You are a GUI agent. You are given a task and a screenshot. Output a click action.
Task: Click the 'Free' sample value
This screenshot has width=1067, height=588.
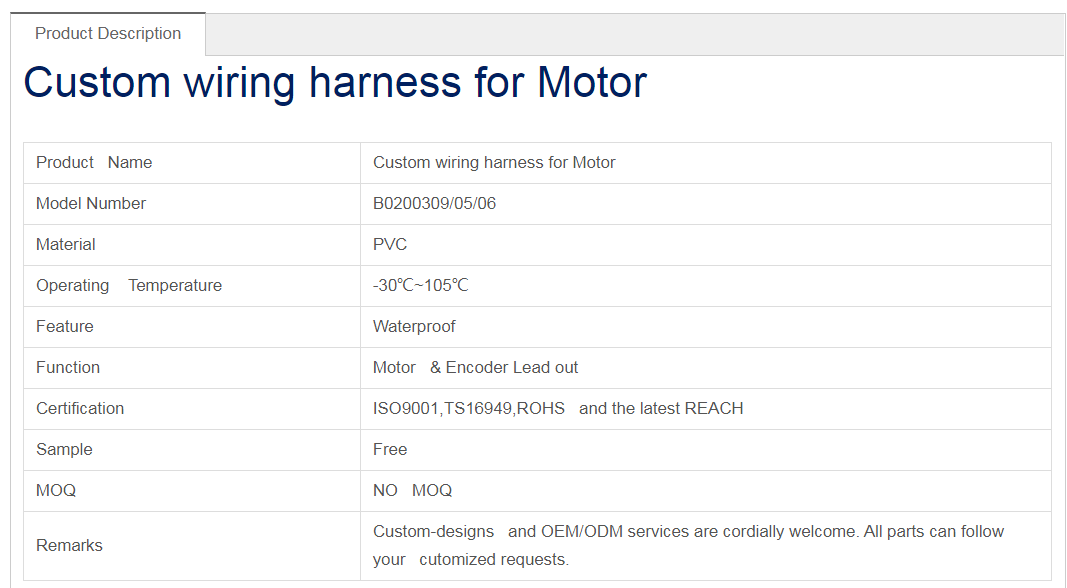(390, 450)
